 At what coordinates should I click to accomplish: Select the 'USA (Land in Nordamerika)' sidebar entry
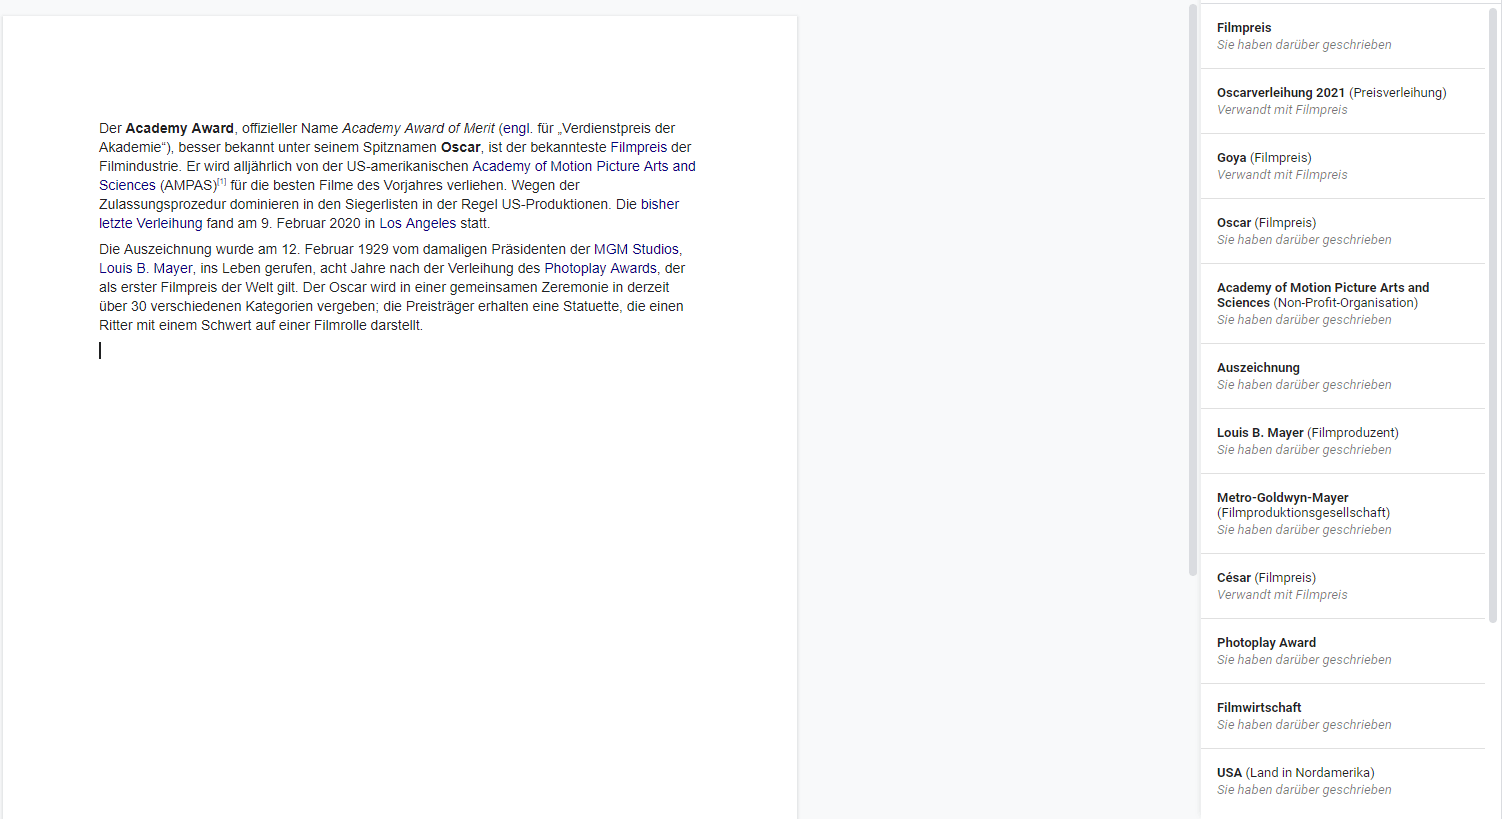1343,781
